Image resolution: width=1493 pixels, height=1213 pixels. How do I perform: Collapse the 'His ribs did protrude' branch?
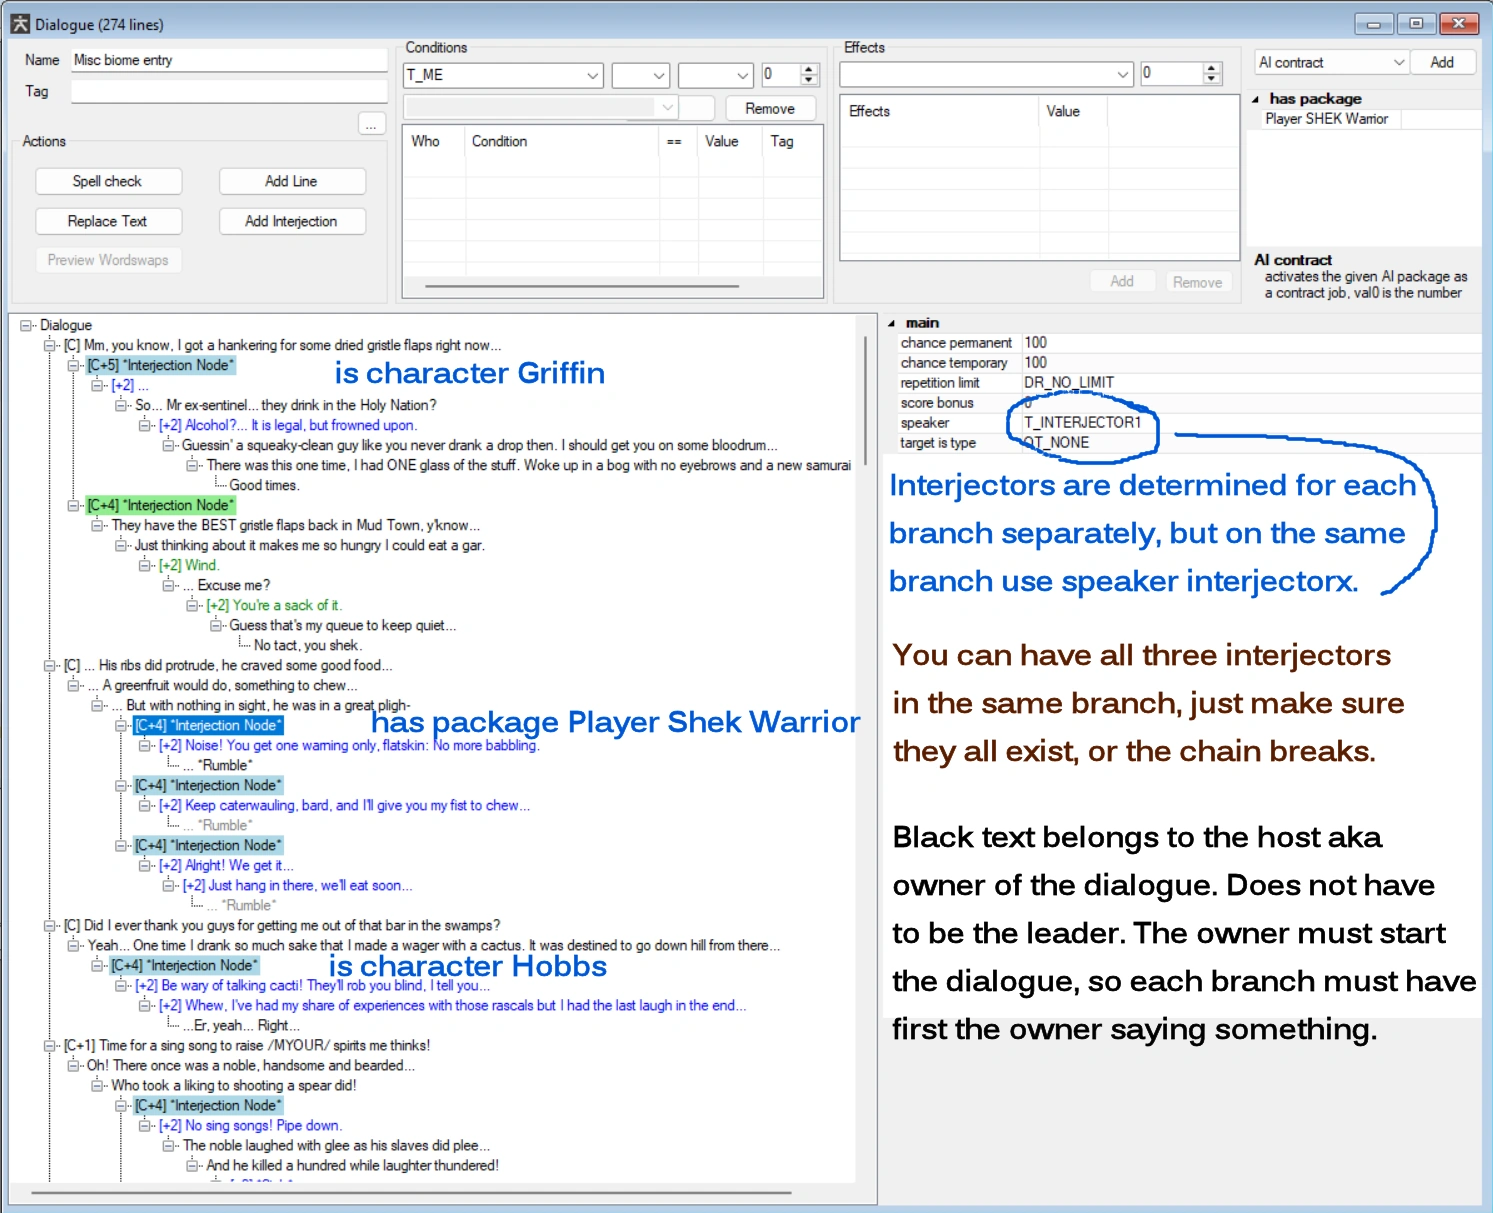point(50,665)
